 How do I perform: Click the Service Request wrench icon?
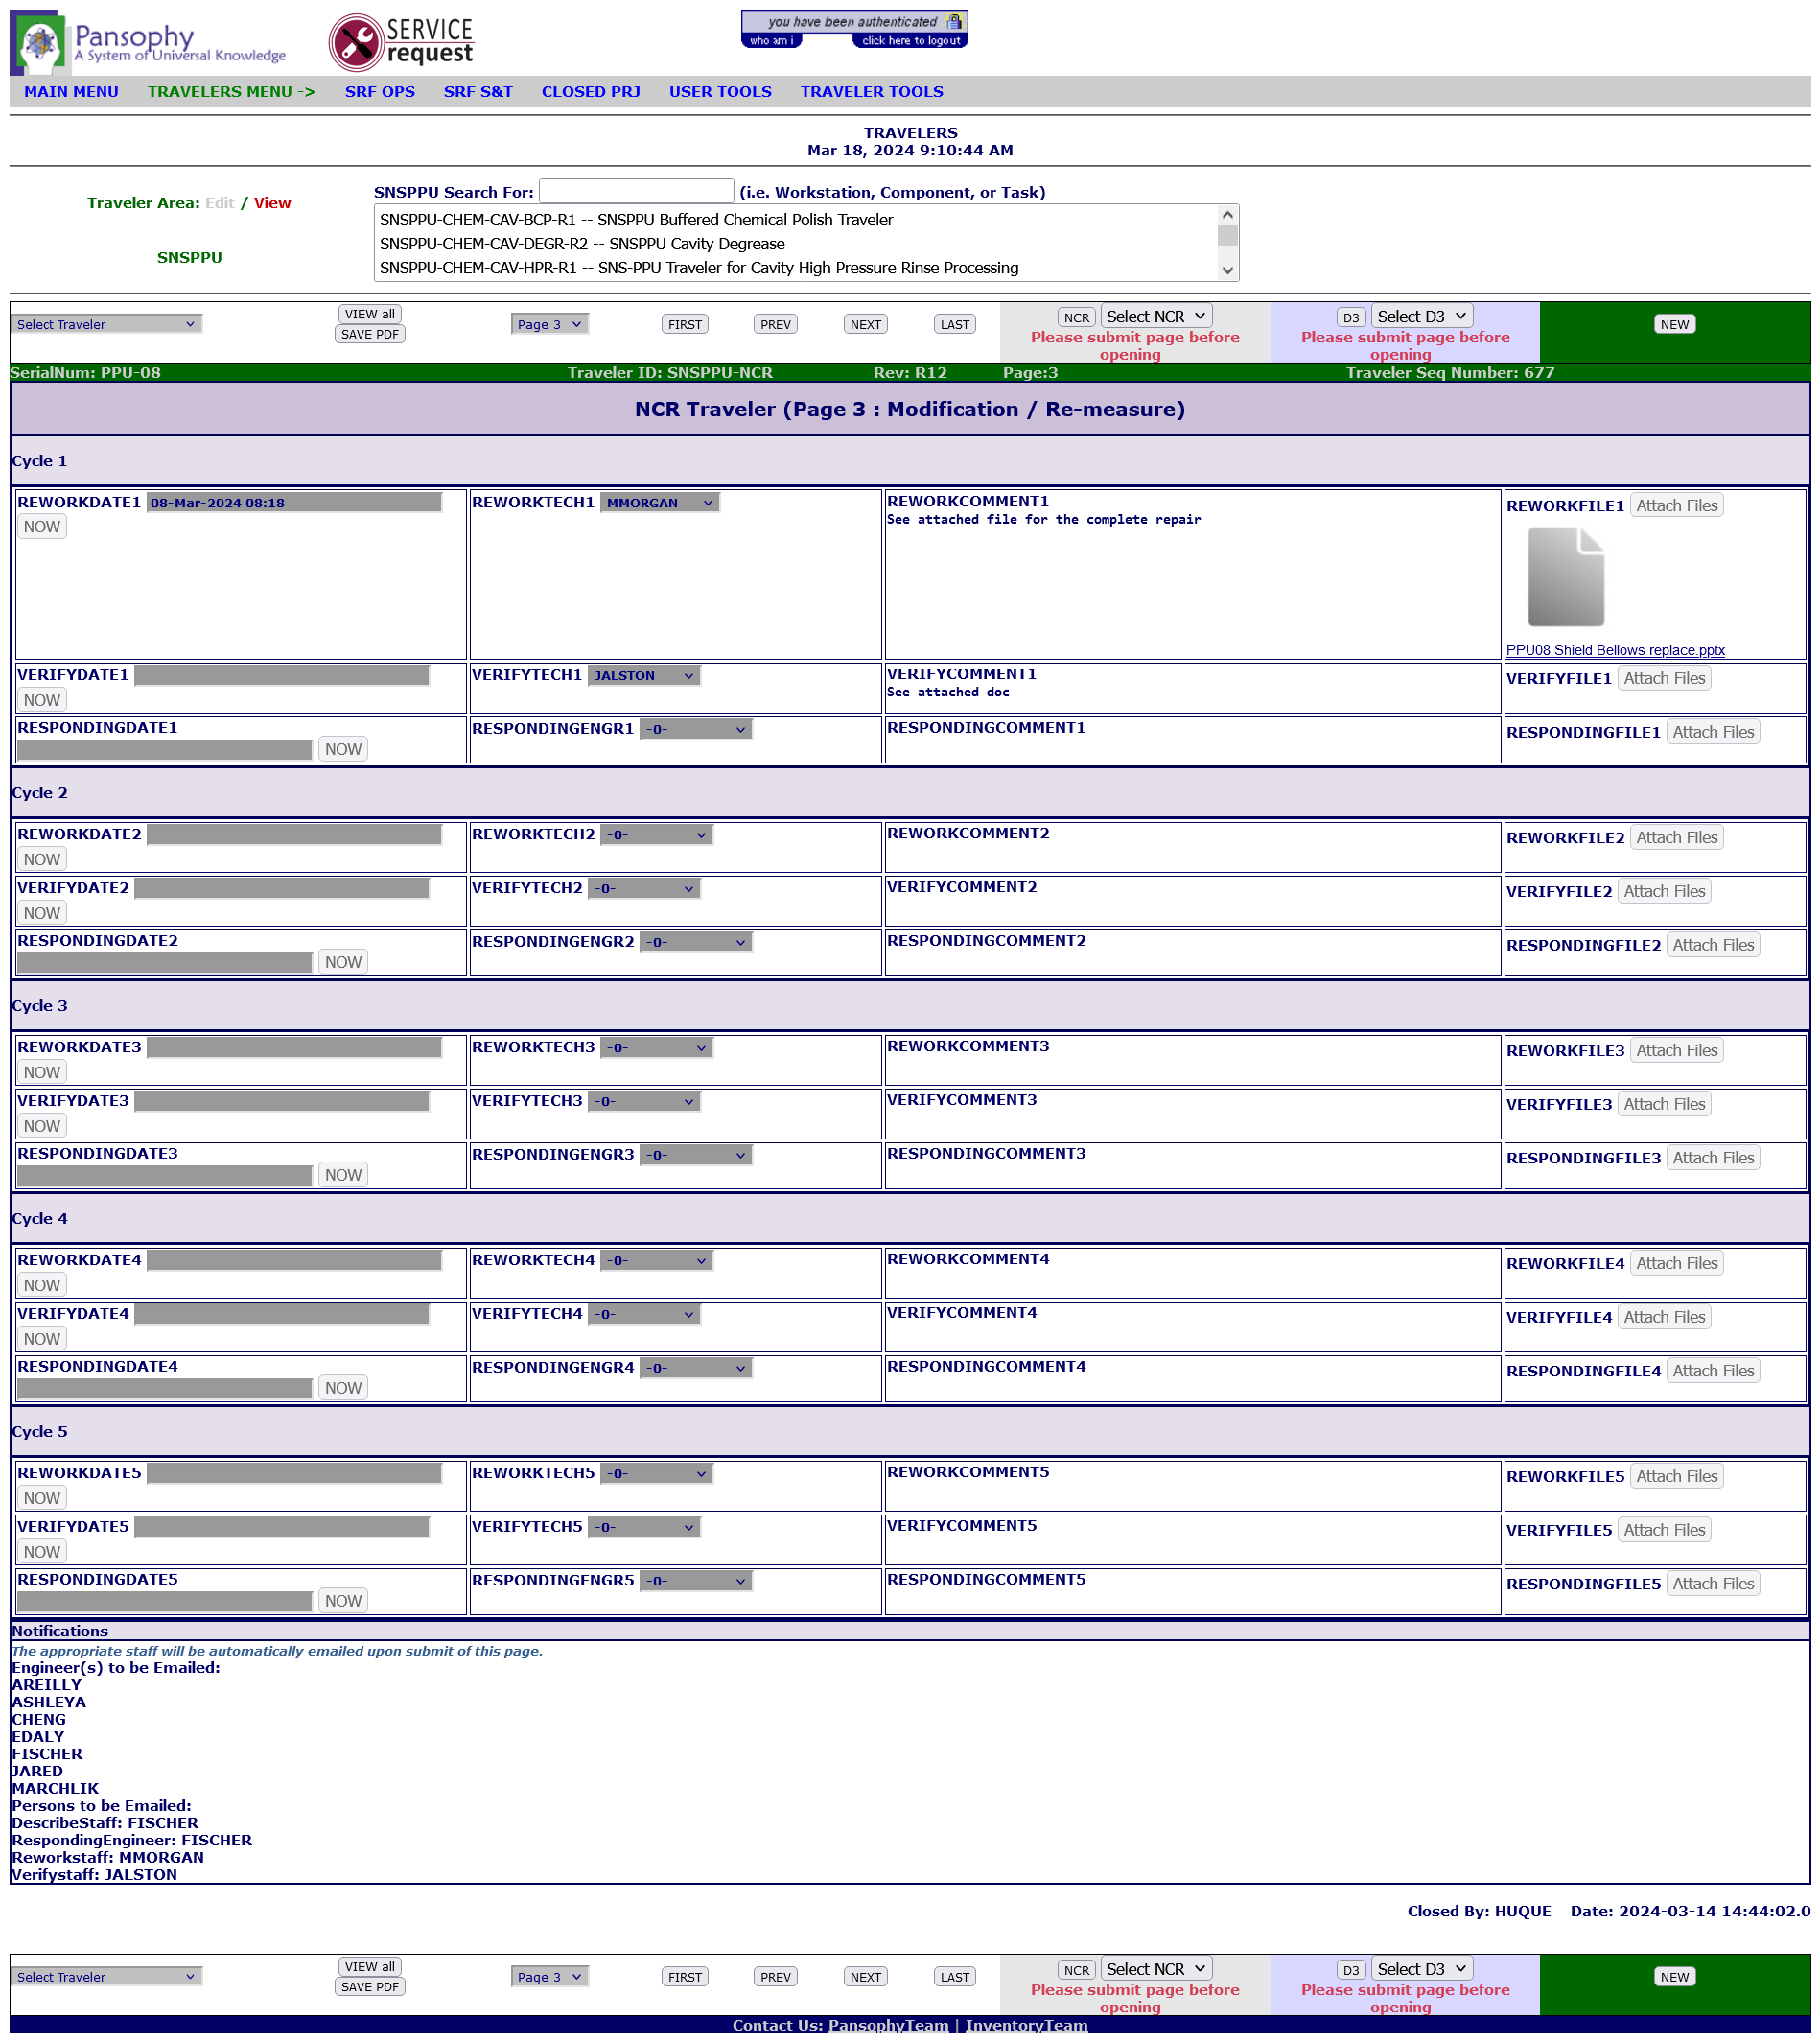point(356,42)
